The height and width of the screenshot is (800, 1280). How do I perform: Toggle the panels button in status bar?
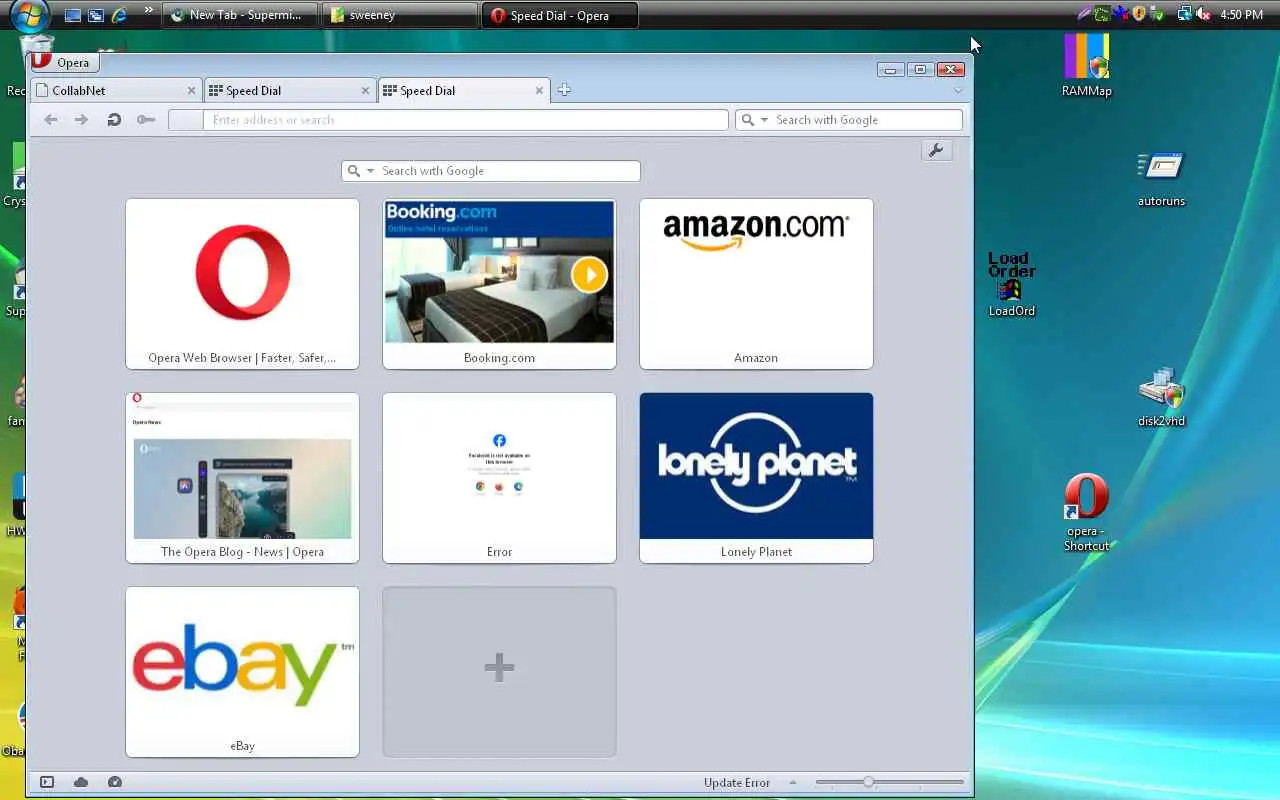click(47, 782)
